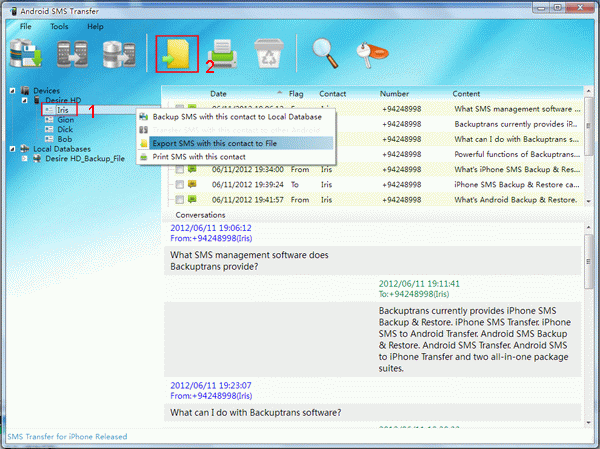This screenshot has width=600, height=449.
Task: Select contact Bob in the tree
Action: (65, 139)
